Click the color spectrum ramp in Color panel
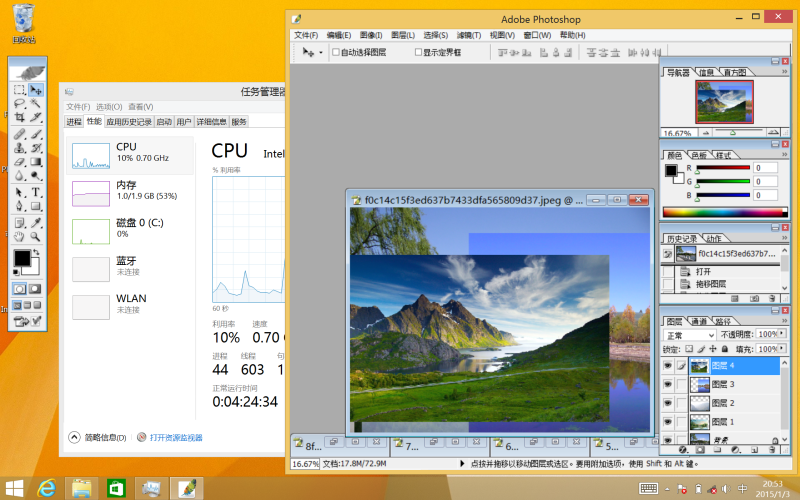The image size is (800, 500). click(725, 212)
